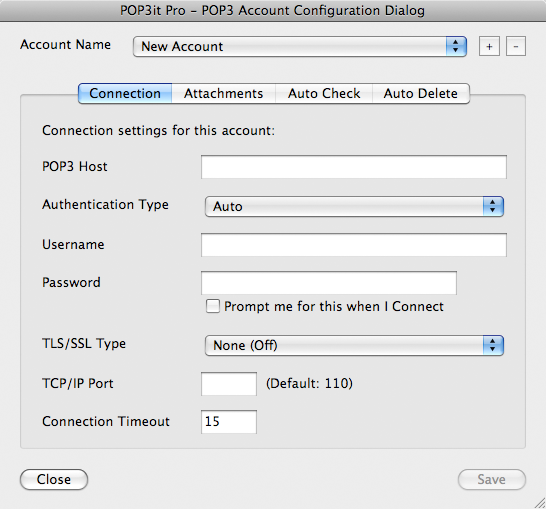Click the Password input field

tap(329, 283)
